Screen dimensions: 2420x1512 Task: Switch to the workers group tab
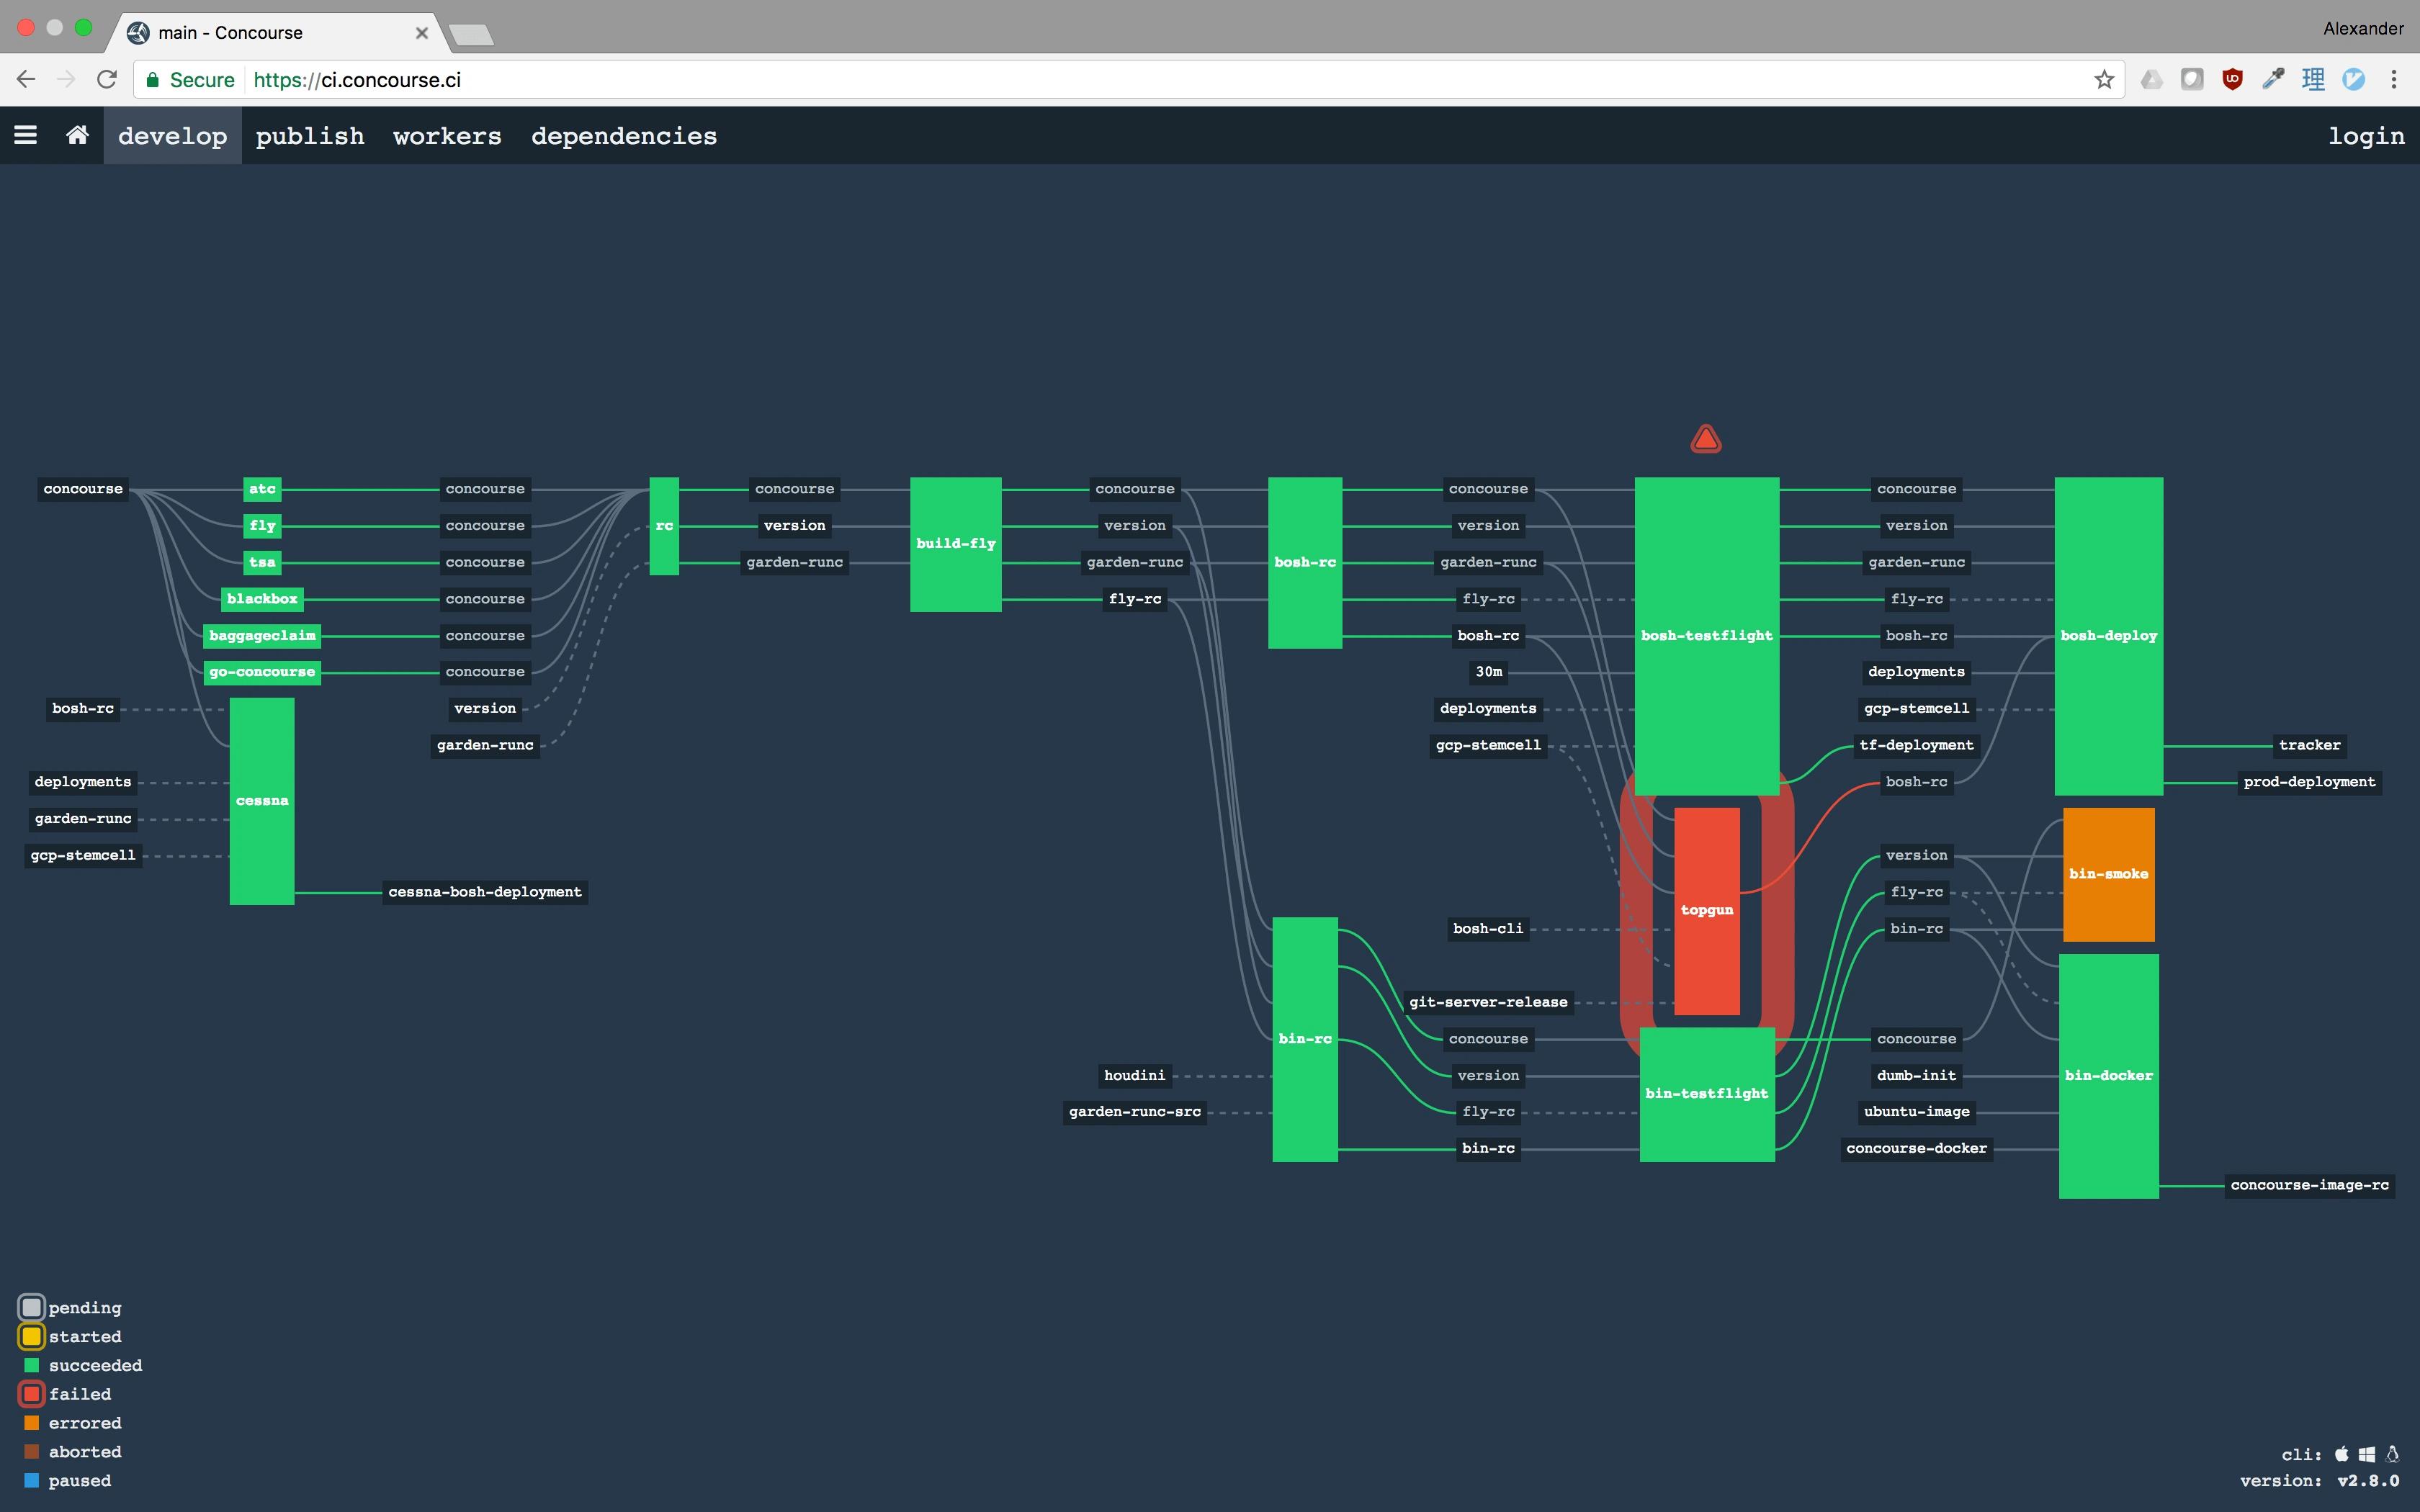[447, 136]
